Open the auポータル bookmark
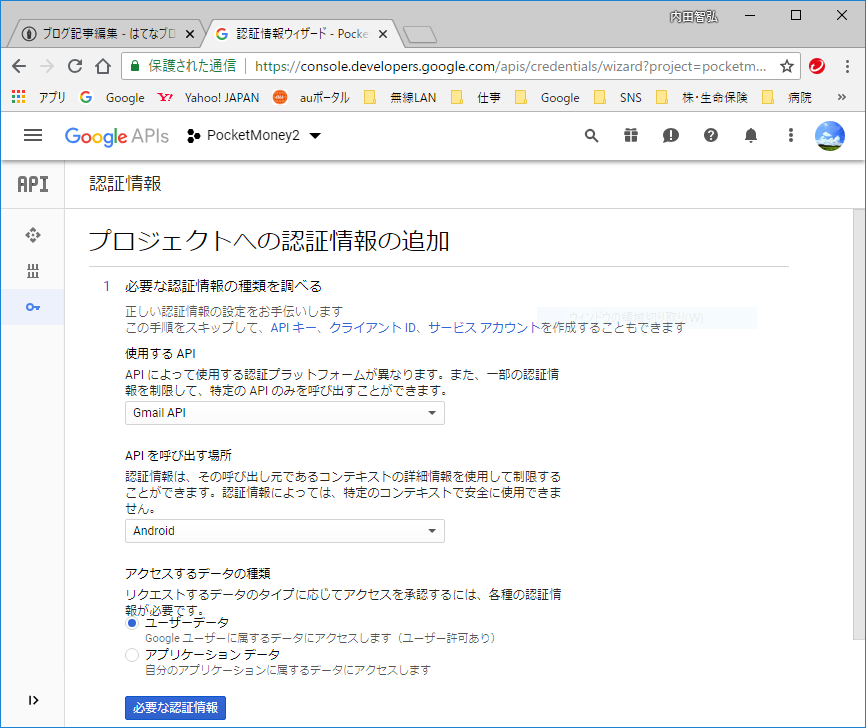866x728 pixels. (311, 98)
